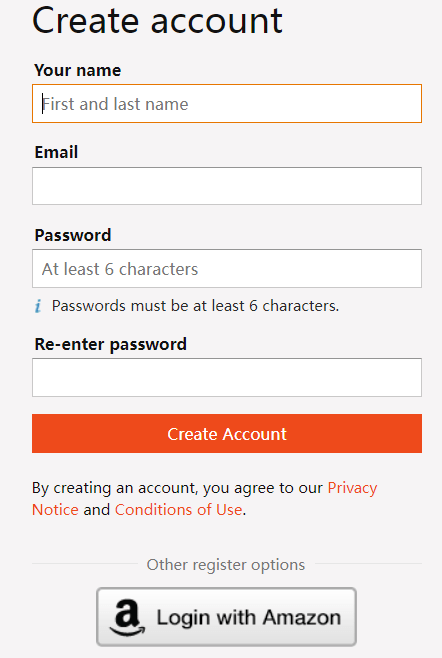Select the Password field with 6 characters placeholder
Image resolution: width=442 pixels, height=658 pixels.
(227, 269)
